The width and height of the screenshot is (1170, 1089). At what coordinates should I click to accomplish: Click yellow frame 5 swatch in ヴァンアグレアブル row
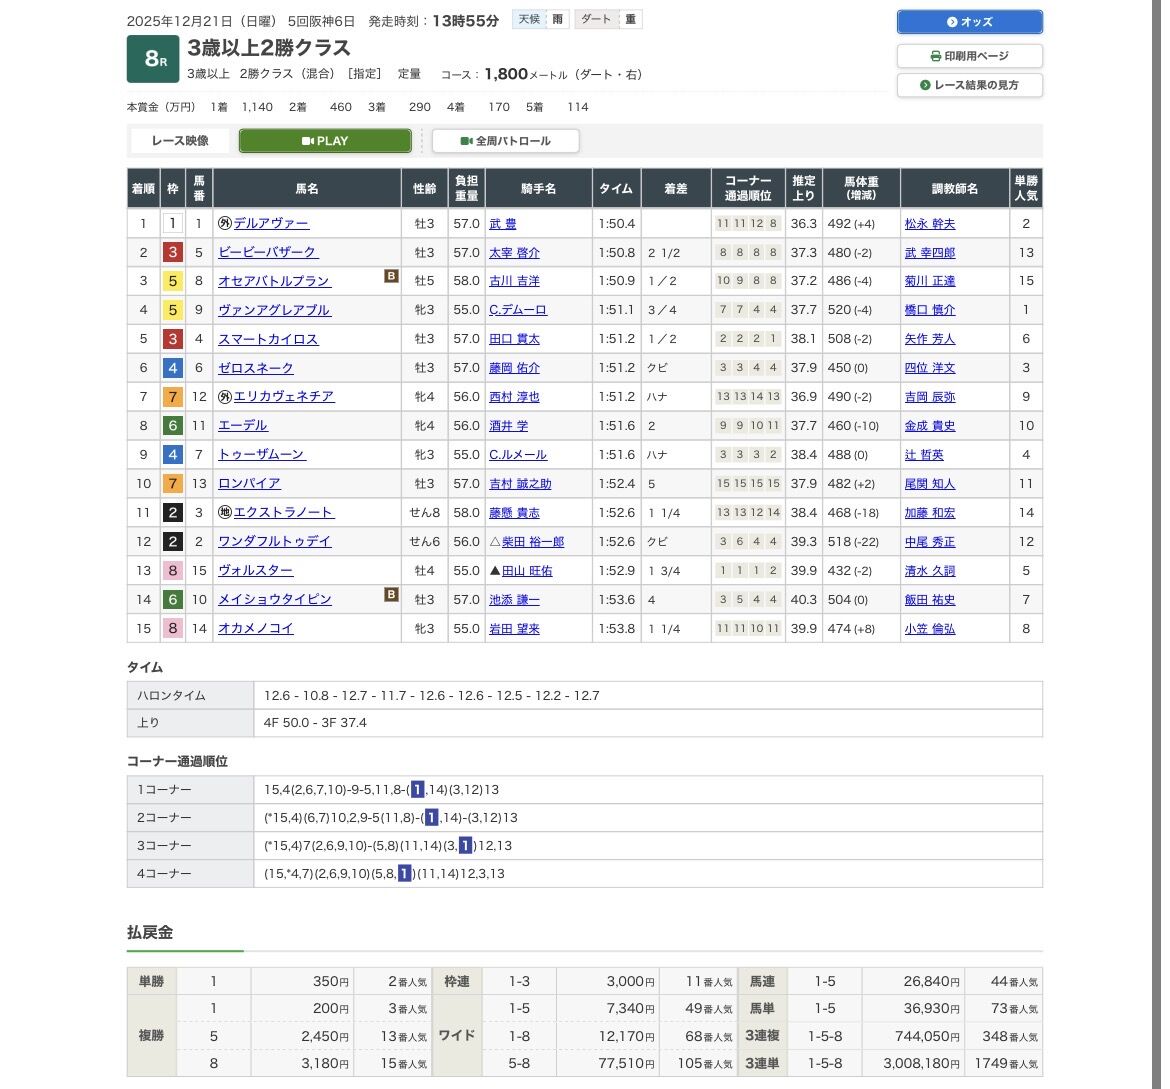172,310
